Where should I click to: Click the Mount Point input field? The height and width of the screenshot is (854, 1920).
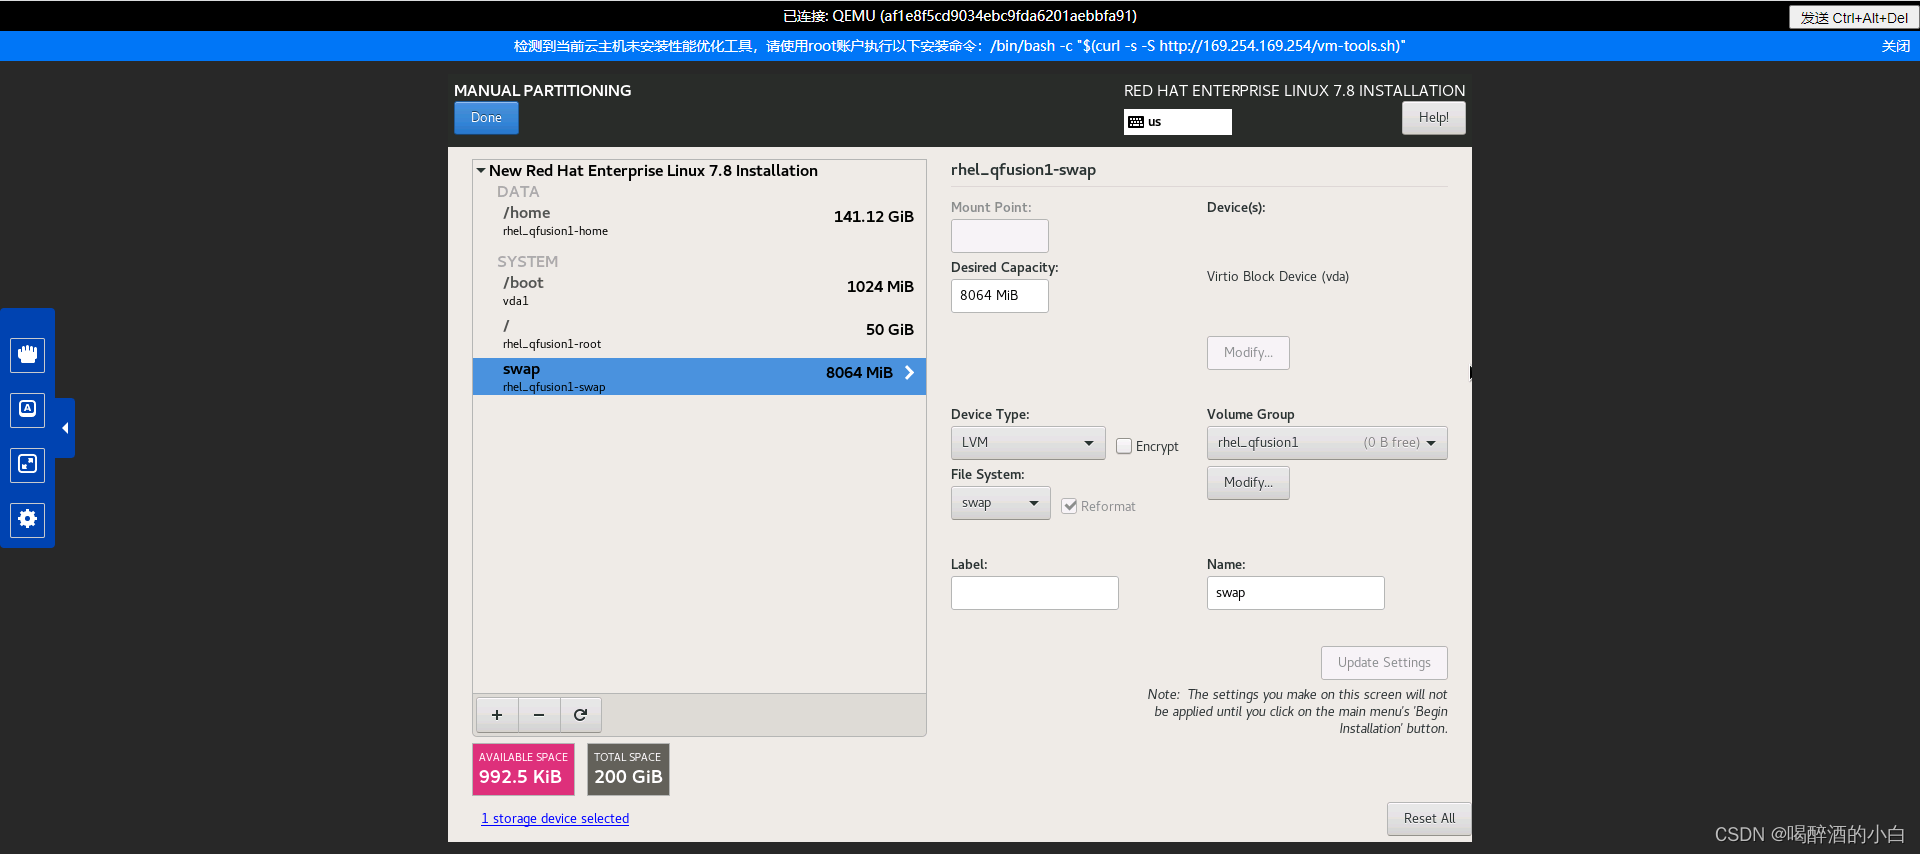[999, 236]
